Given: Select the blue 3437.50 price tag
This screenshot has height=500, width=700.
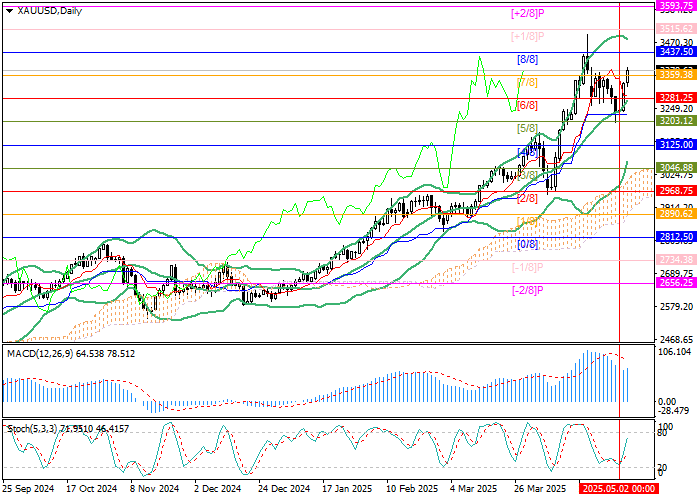Looking at the screenshot, I should [x=677, y=50].
